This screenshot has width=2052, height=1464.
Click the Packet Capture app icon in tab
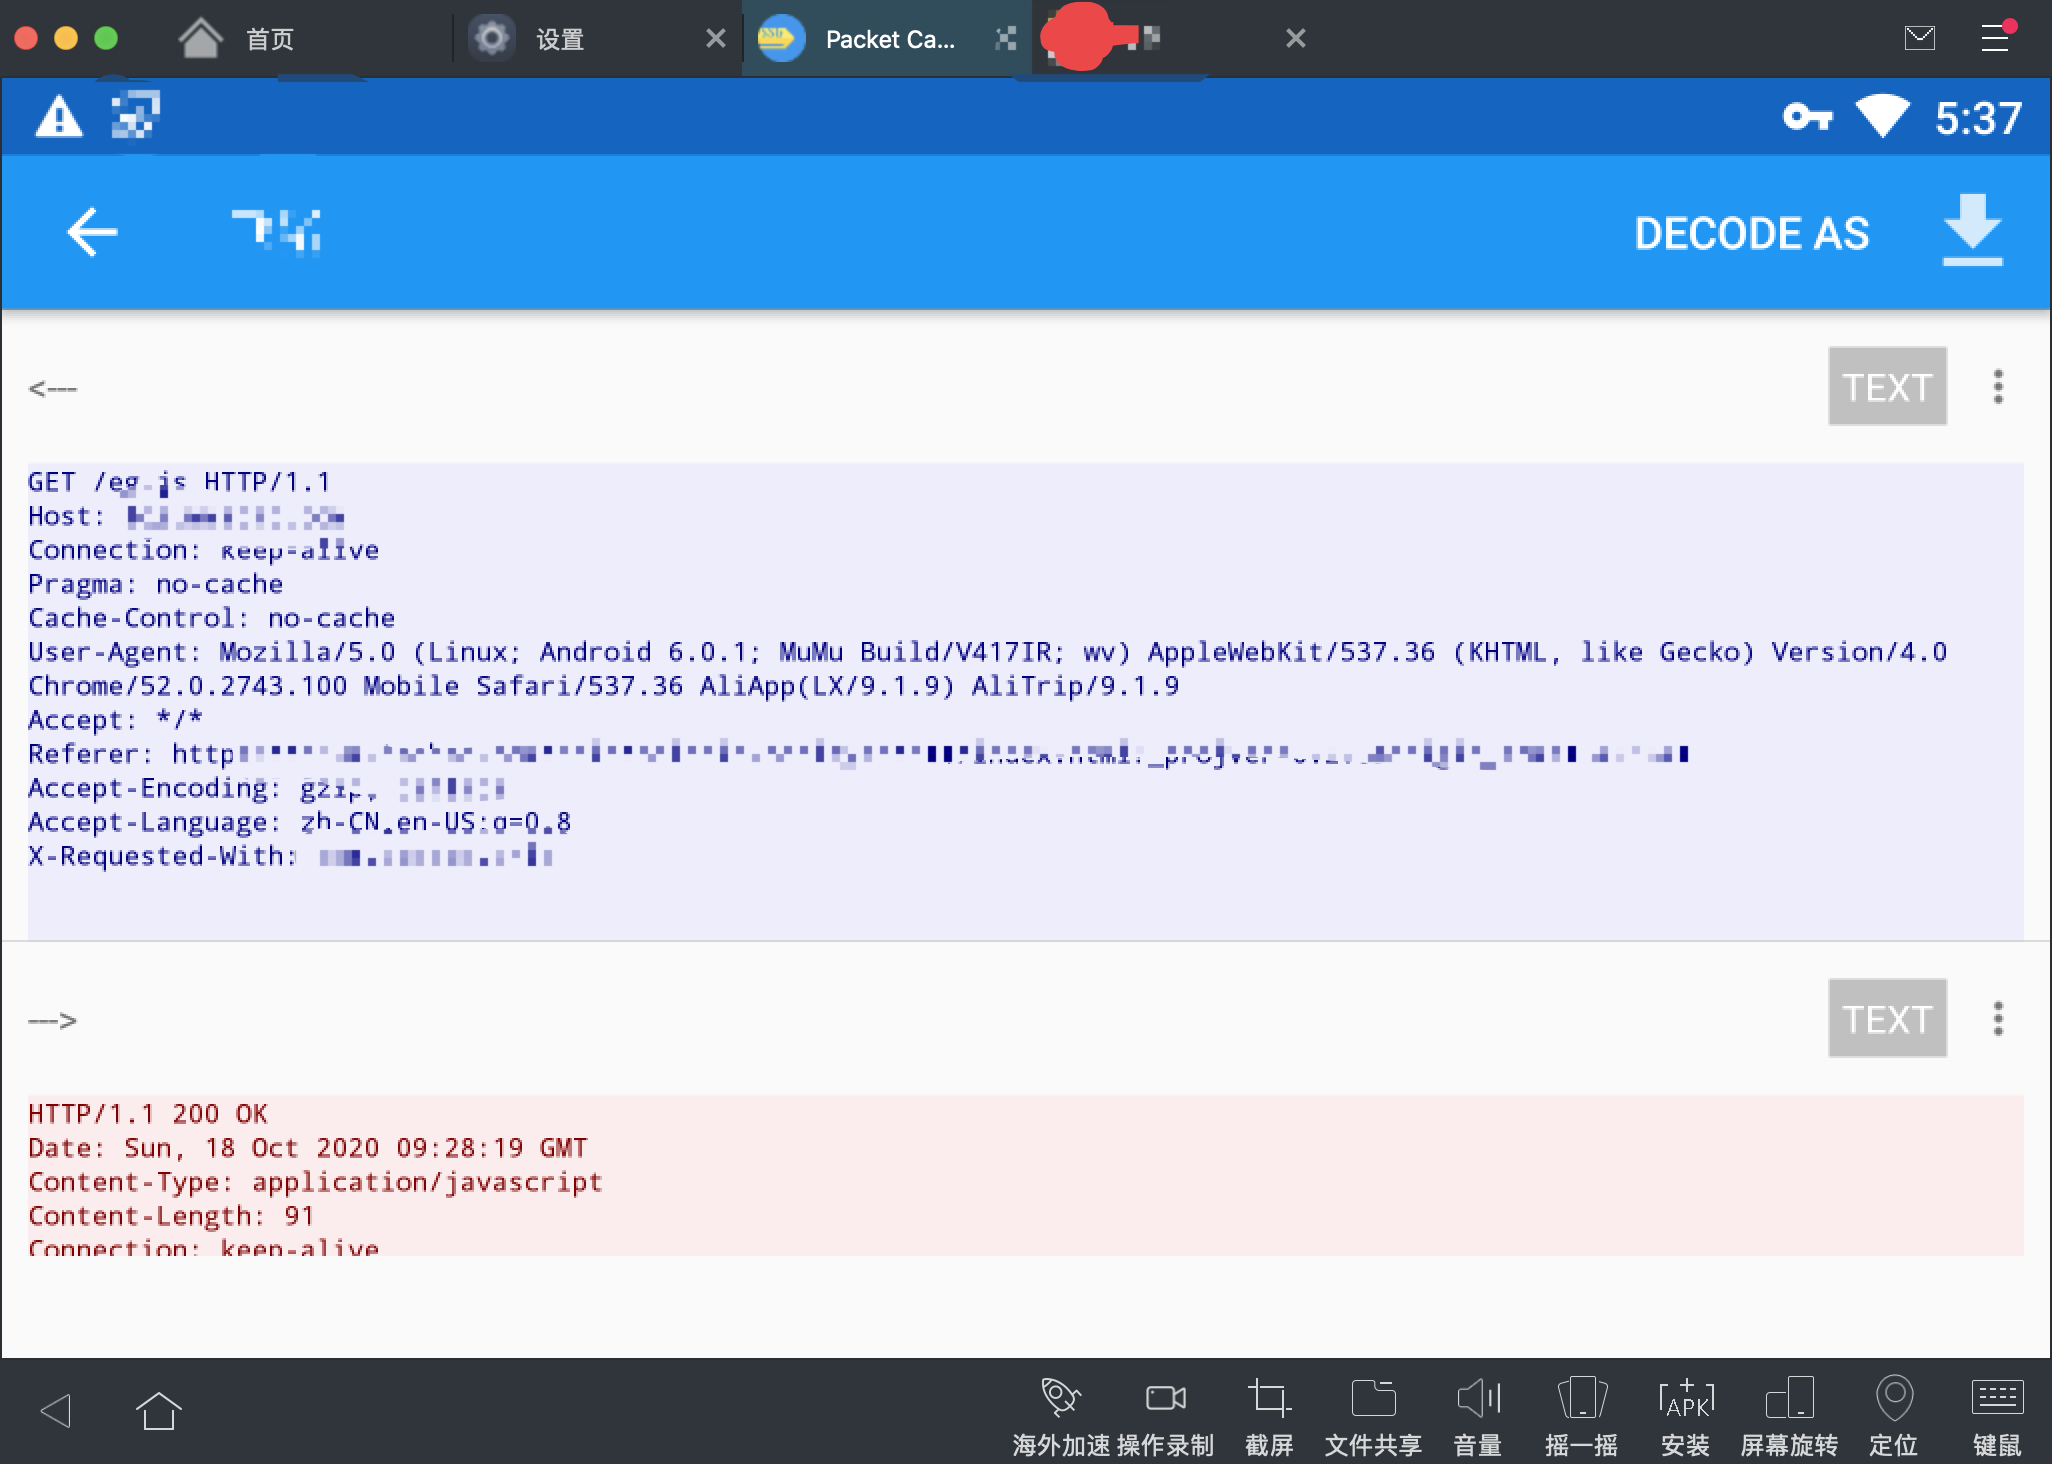(781, 39)
